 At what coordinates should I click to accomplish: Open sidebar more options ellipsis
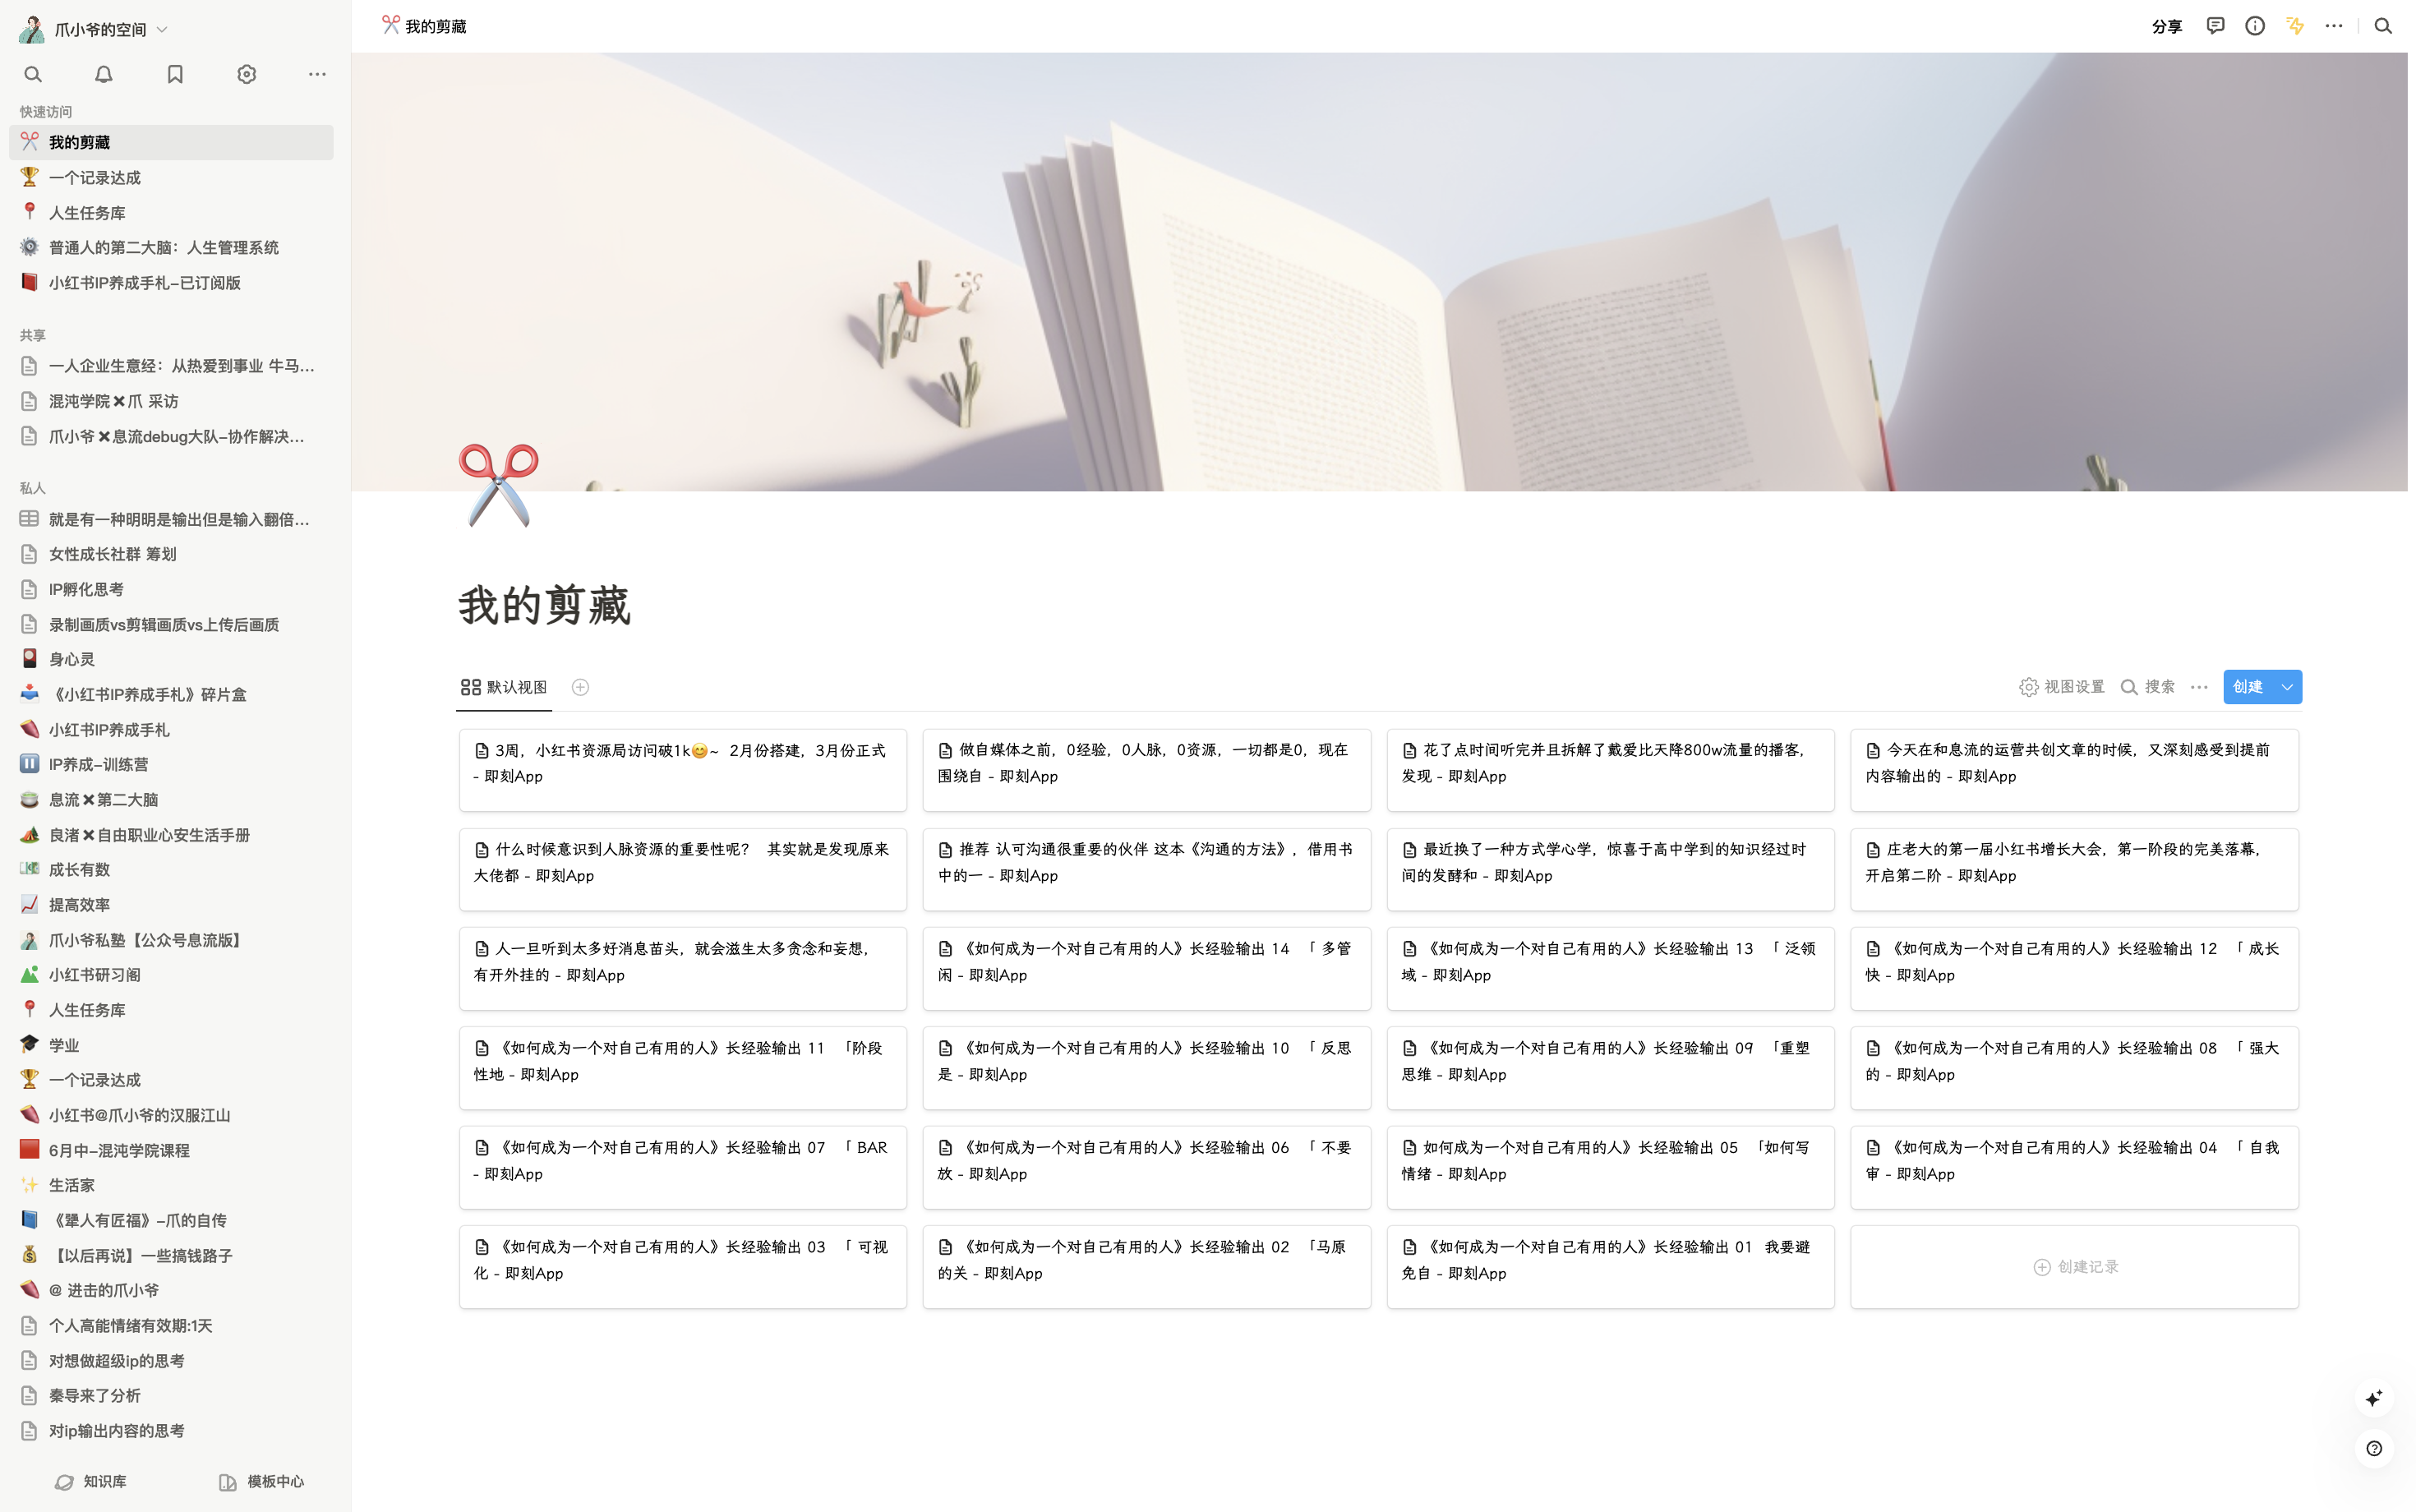(317, 74)
